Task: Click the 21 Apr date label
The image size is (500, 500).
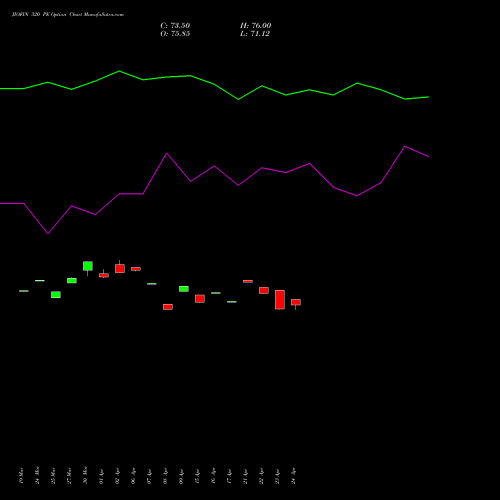Action: pyautogui.click(x=245, y=477)
